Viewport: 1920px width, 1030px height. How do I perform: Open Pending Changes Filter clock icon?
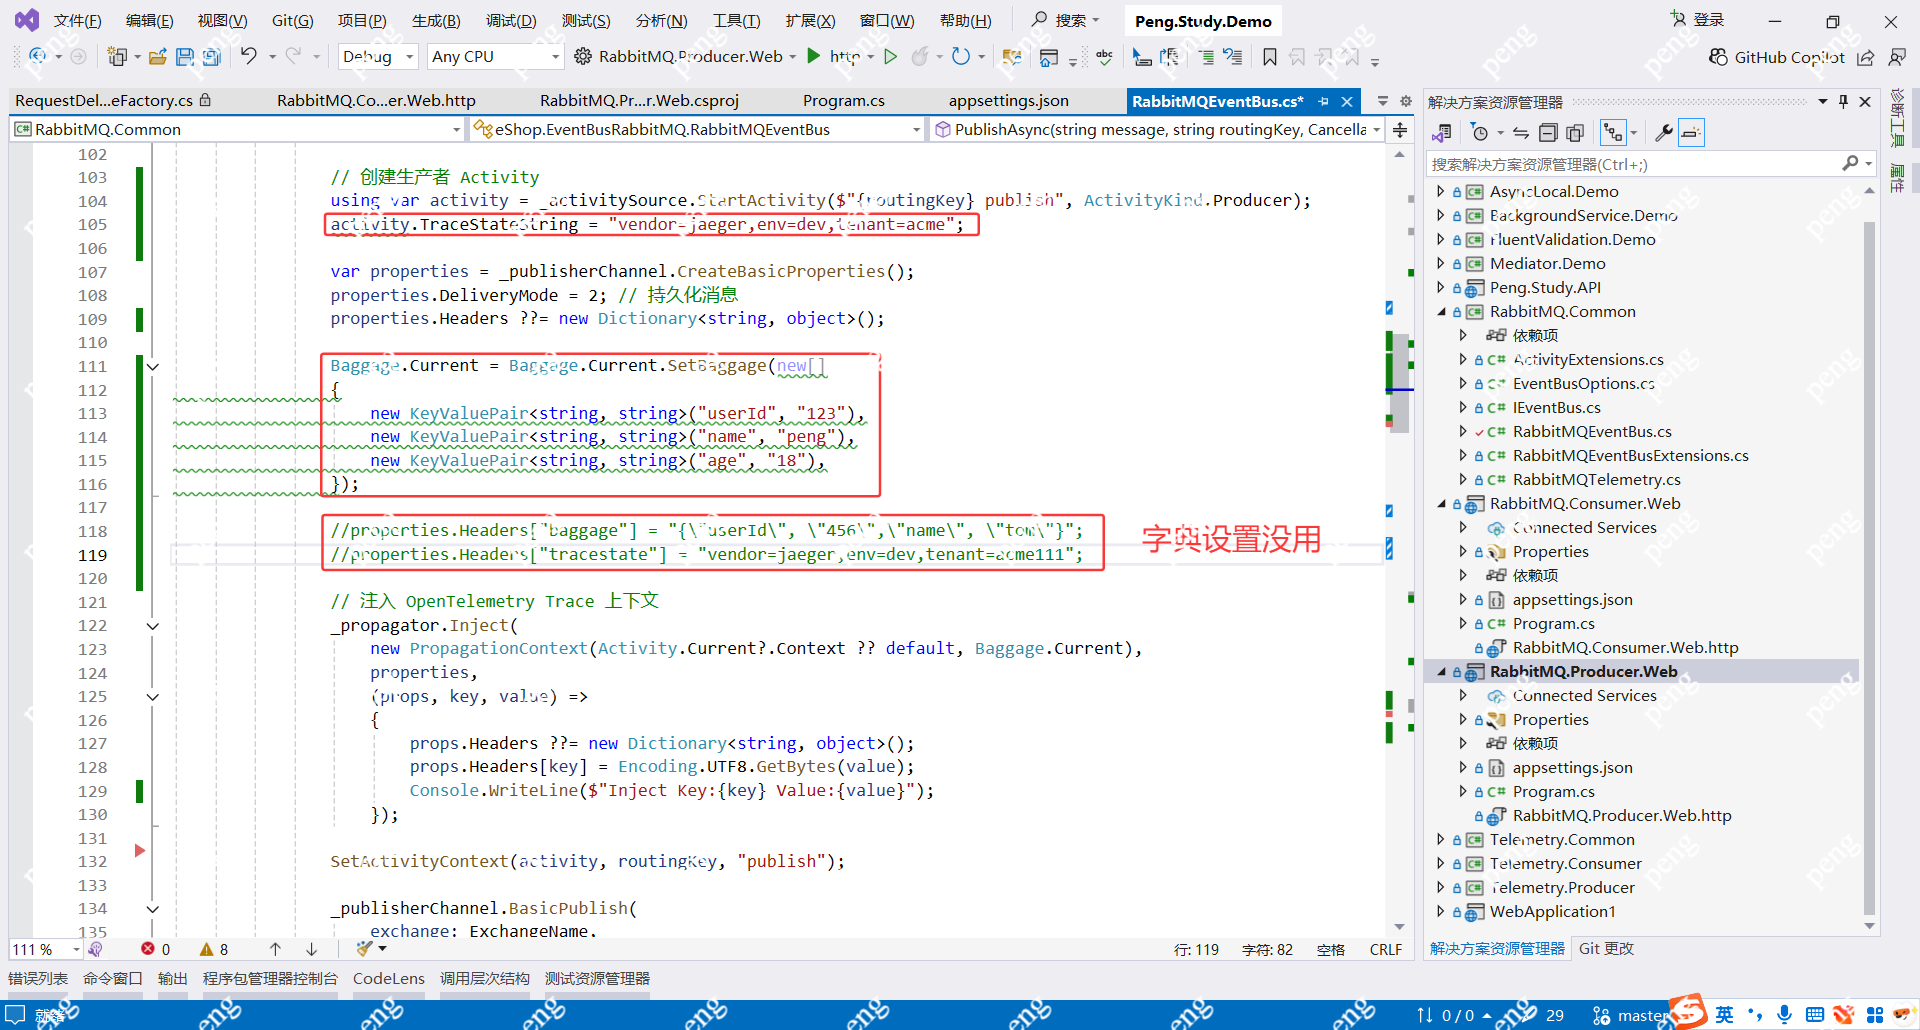tap(1480, 132)
